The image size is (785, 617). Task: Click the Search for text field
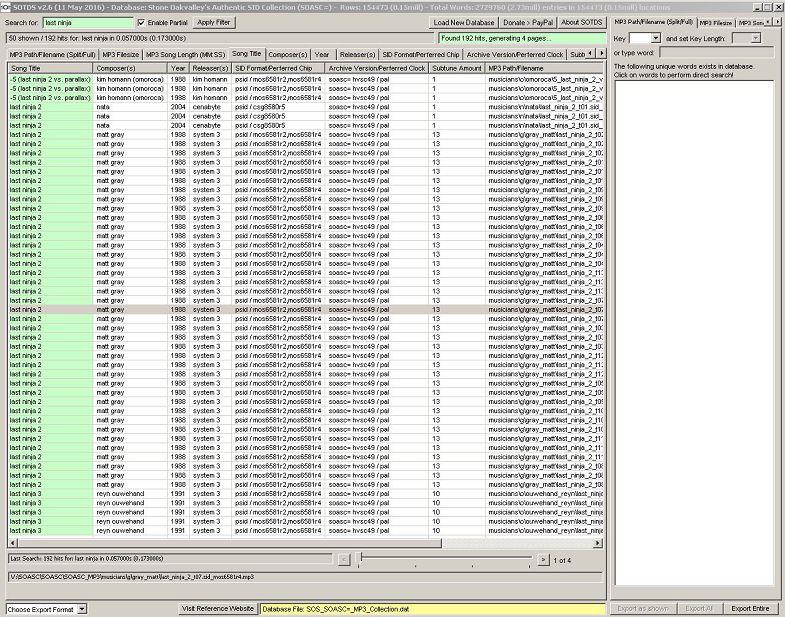88,22
